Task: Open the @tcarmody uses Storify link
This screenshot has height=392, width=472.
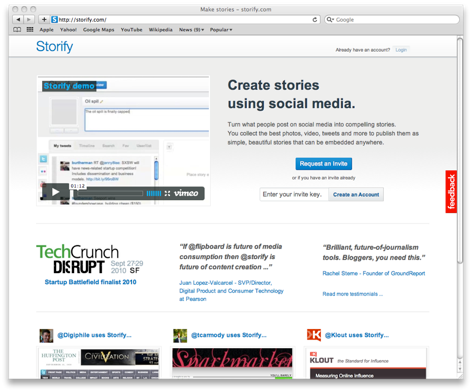Action: (x=229, y=335)
